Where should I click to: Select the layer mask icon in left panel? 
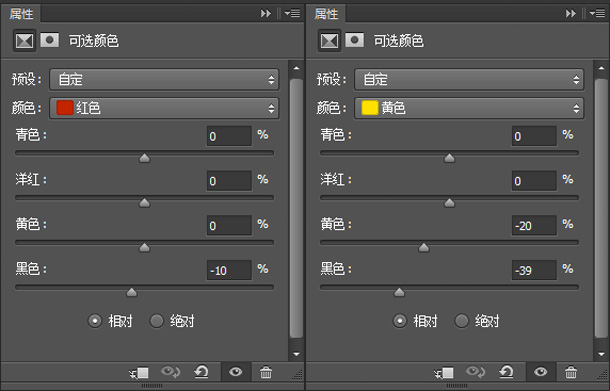[x=50, y=40]
